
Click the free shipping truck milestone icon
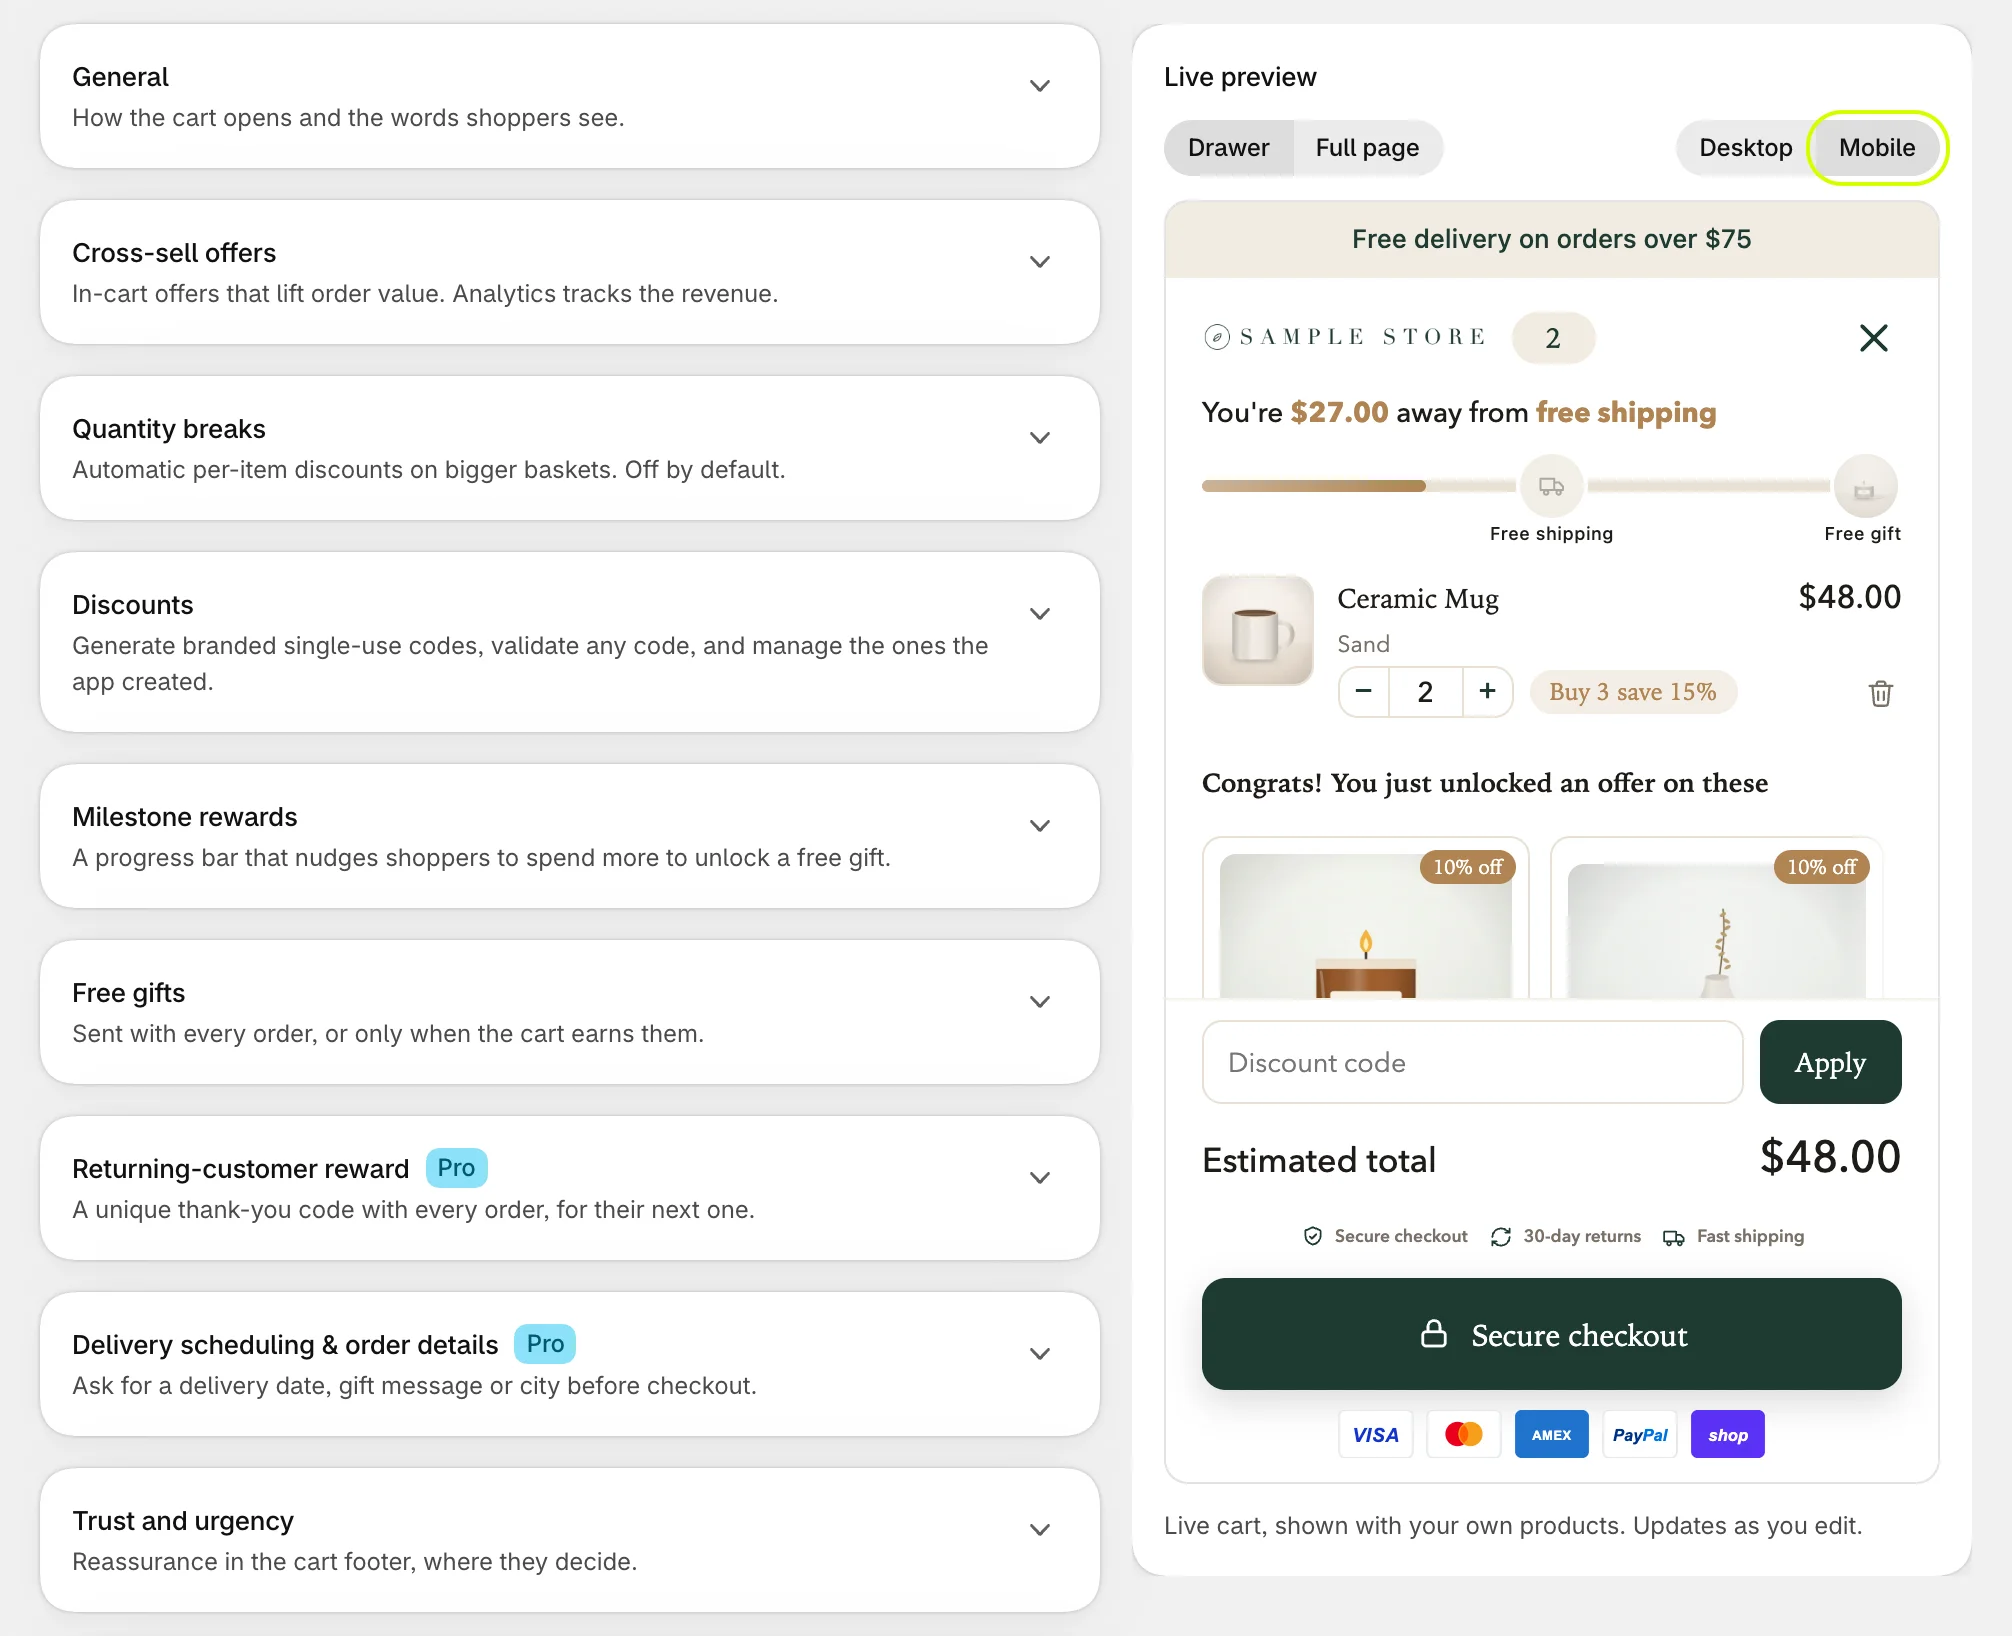click(x=1551, y=486)
